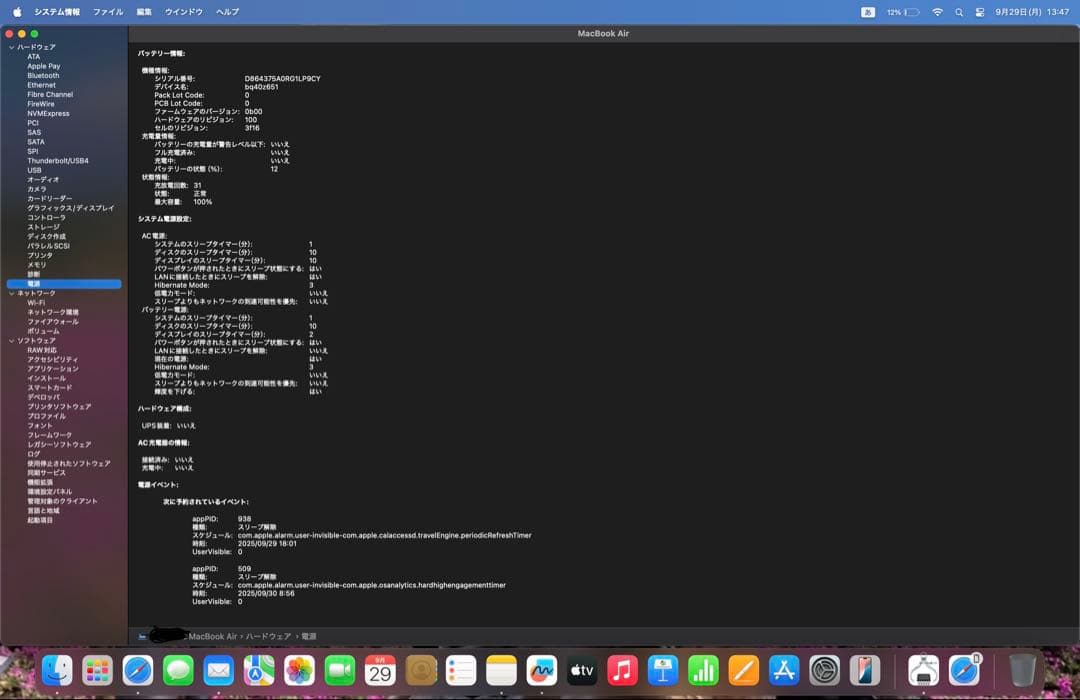This screenshot has height=700, width=1080.
Task: Open the Photos app in dock
Action: (x=299, y=669)
